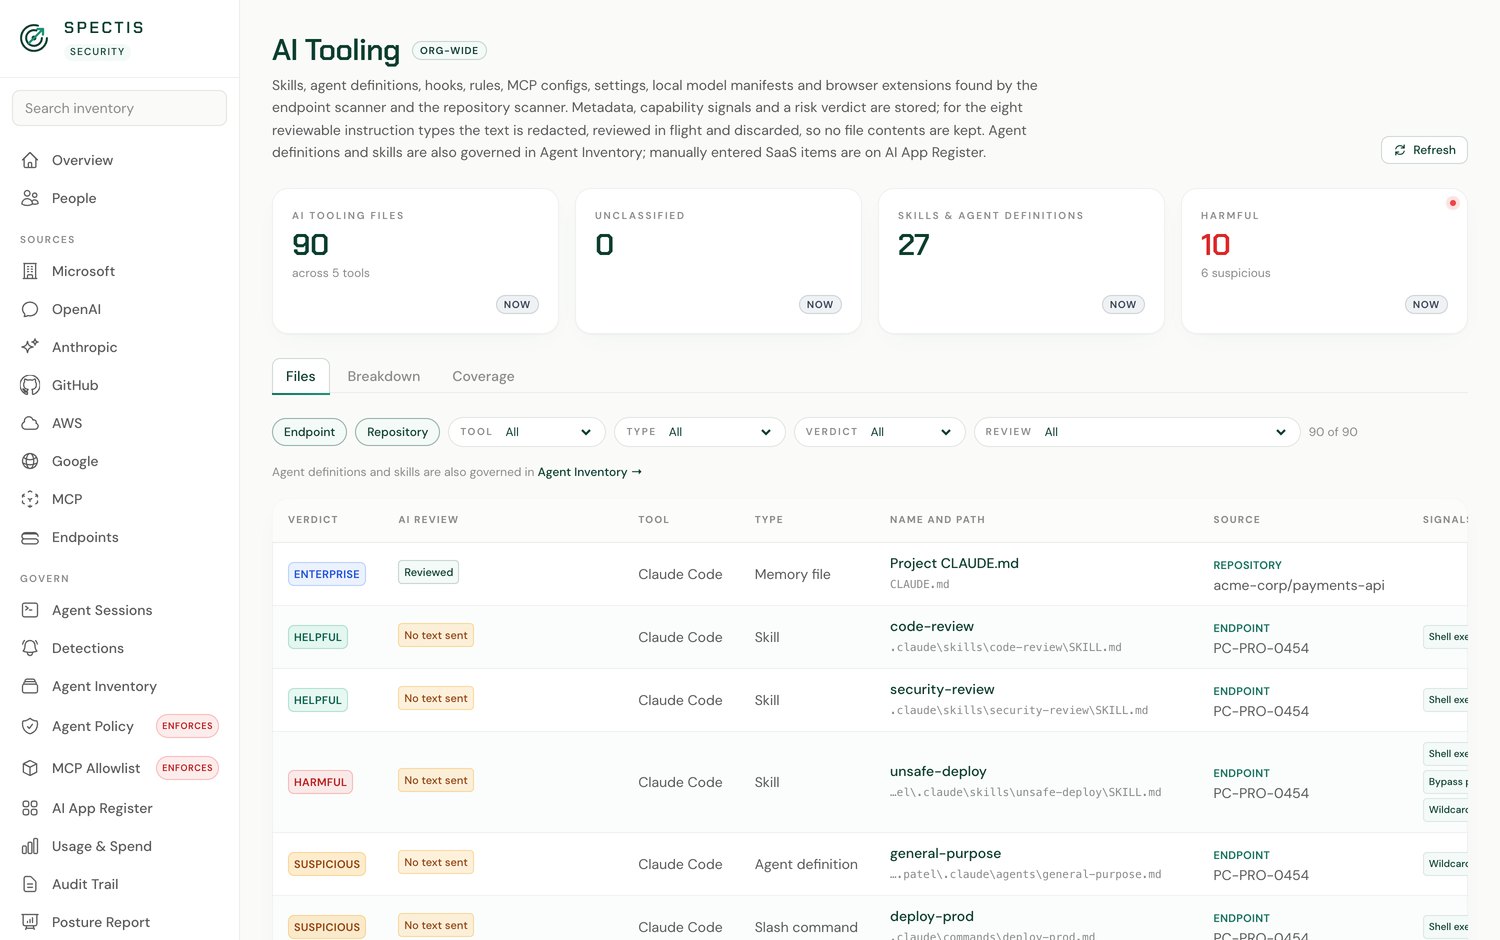
Task: Click NOW badge on Harmful card
Action: click(1426, 304)
